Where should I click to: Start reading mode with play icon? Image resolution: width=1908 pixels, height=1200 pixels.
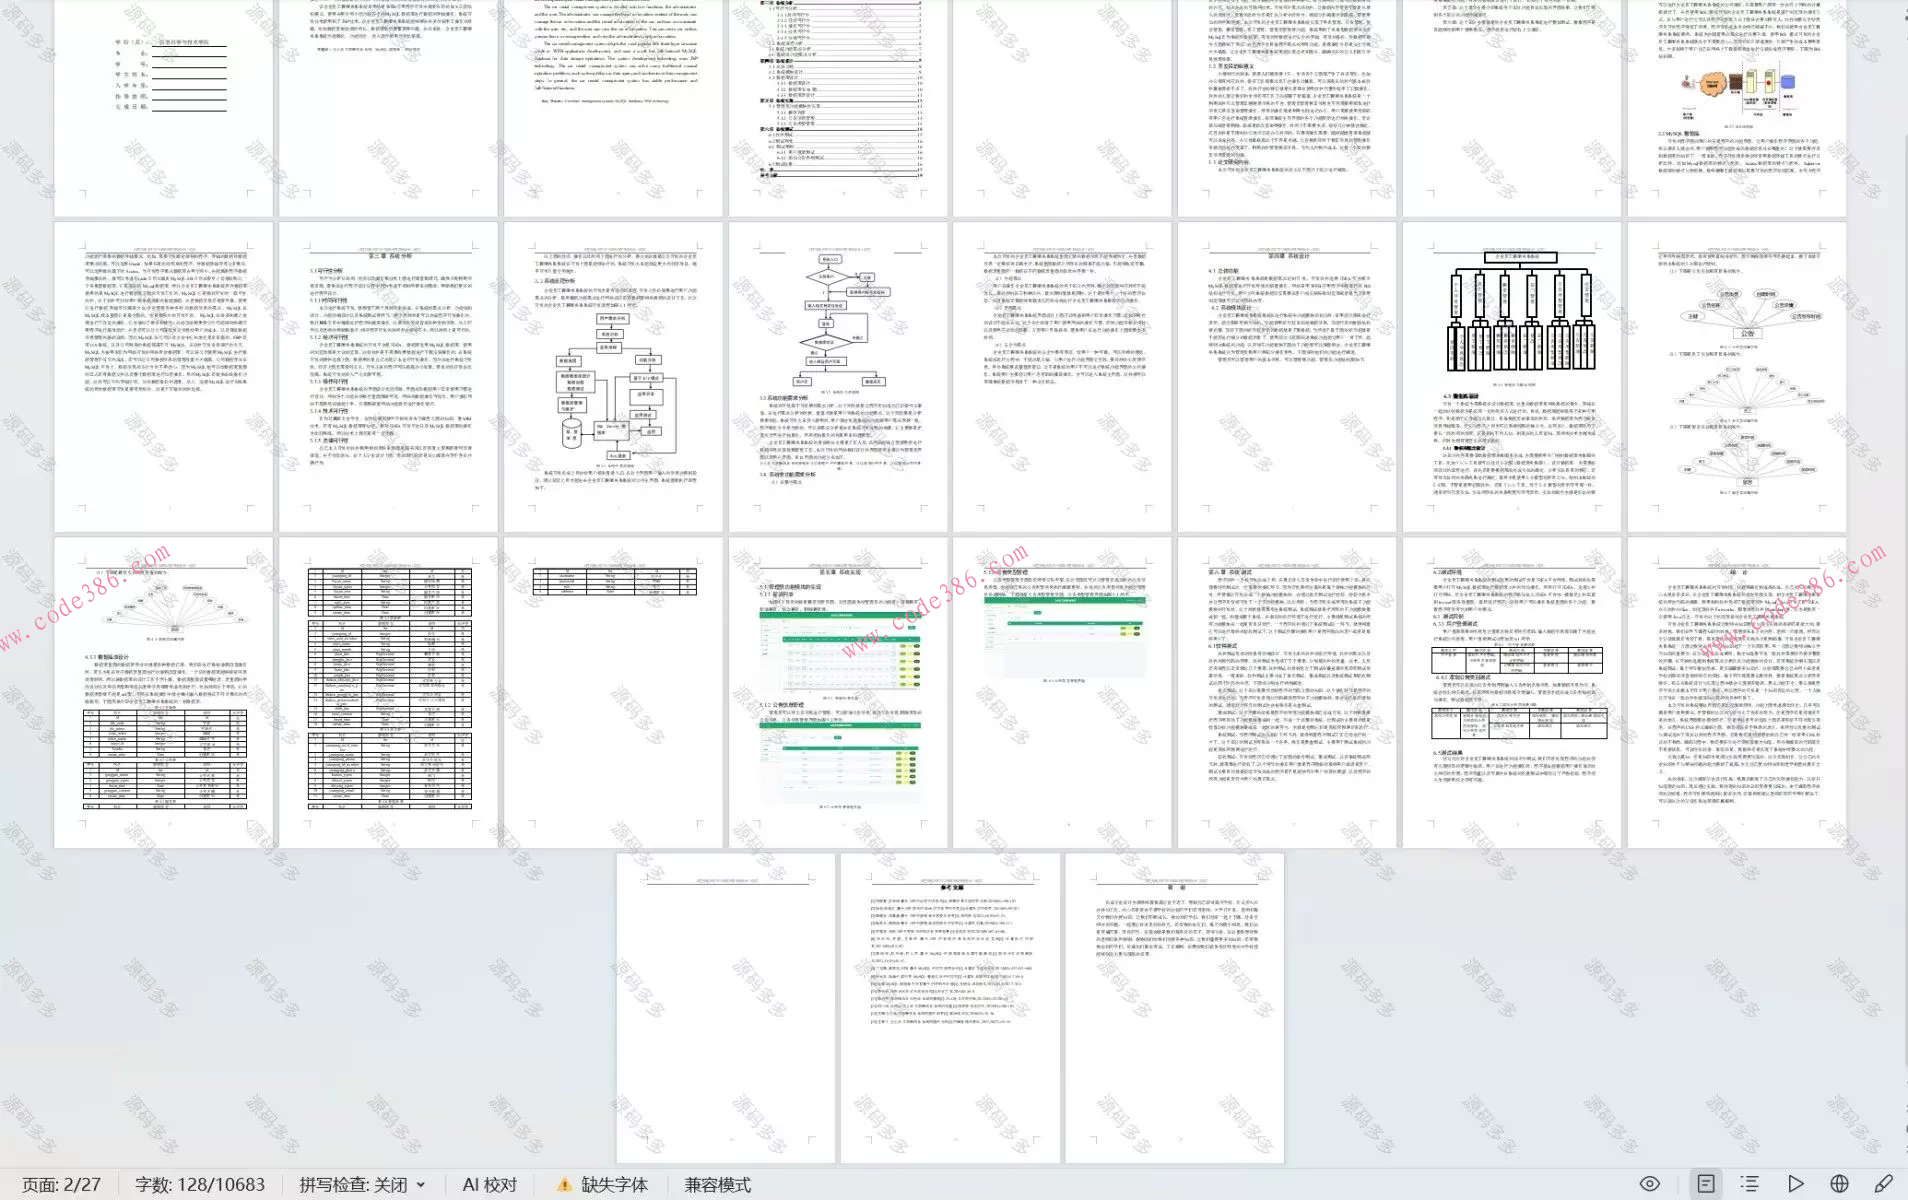1796,1184
